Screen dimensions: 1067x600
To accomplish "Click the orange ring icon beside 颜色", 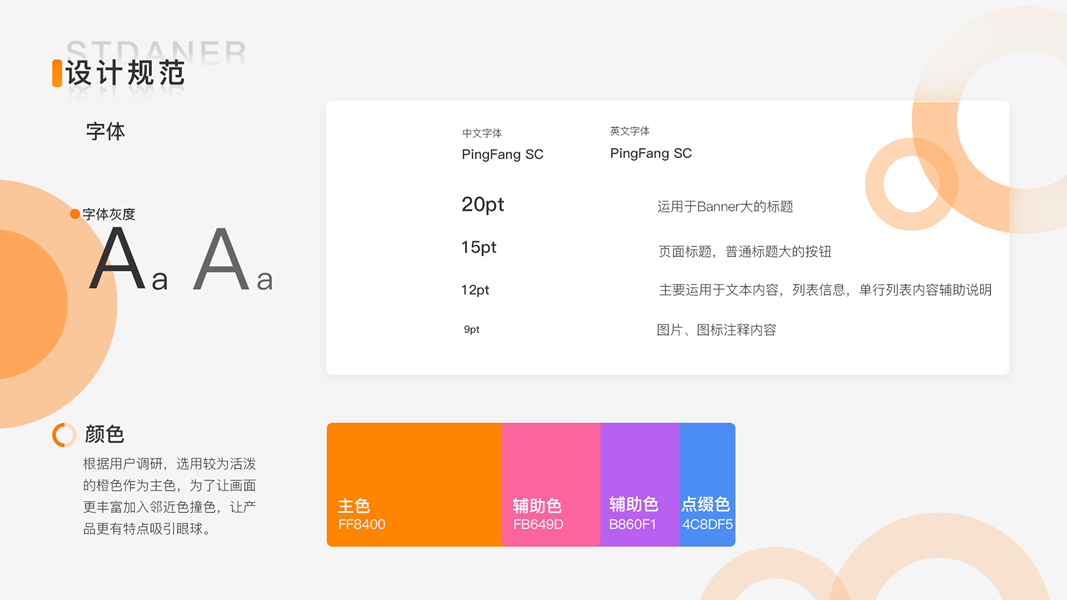I will [x=64, y=435].
